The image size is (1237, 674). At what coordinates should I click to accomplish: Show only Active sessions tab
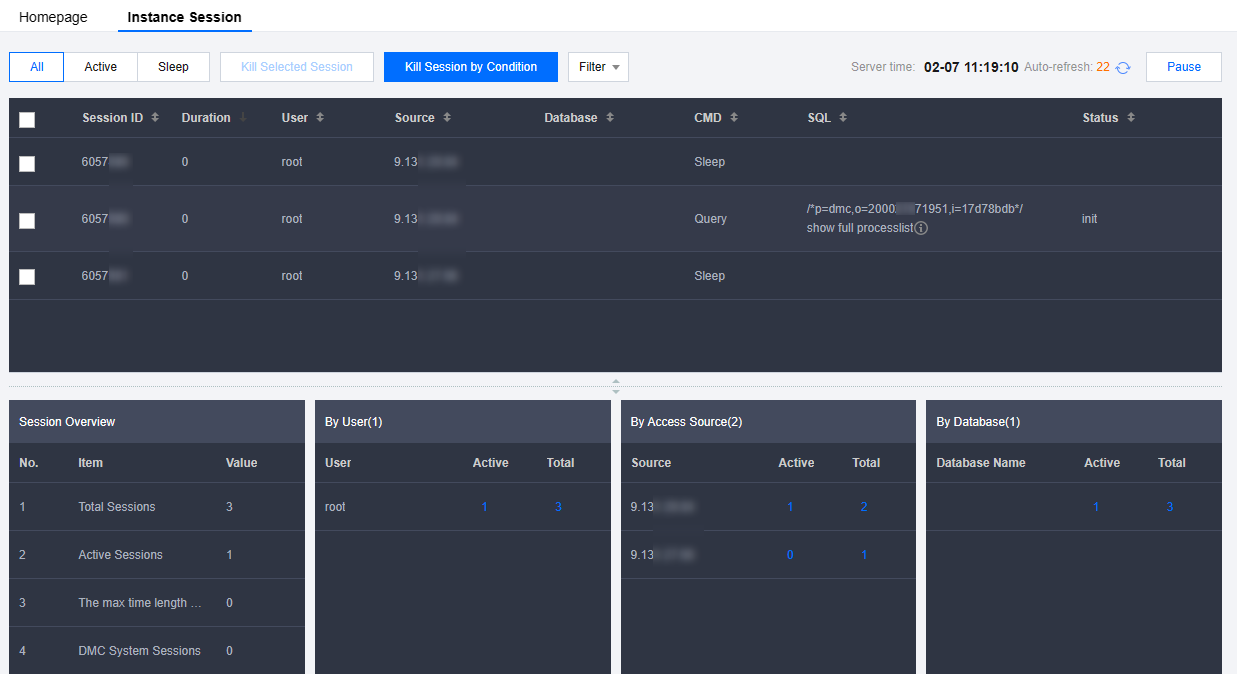pos(100,67)
